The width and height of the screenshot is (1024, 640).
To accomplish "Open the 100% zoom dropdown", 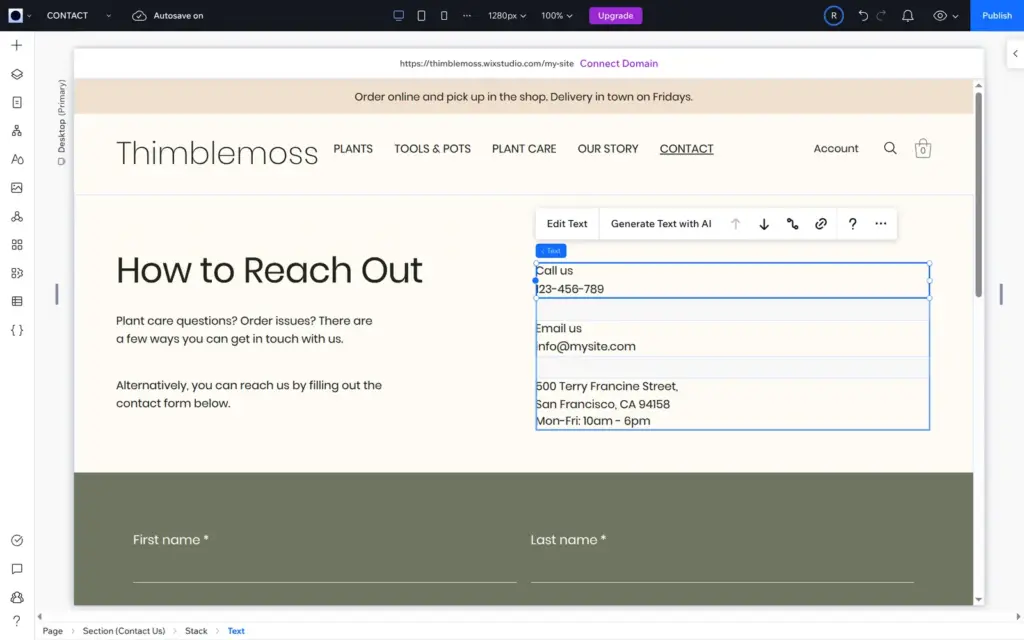I will [556, 16].
